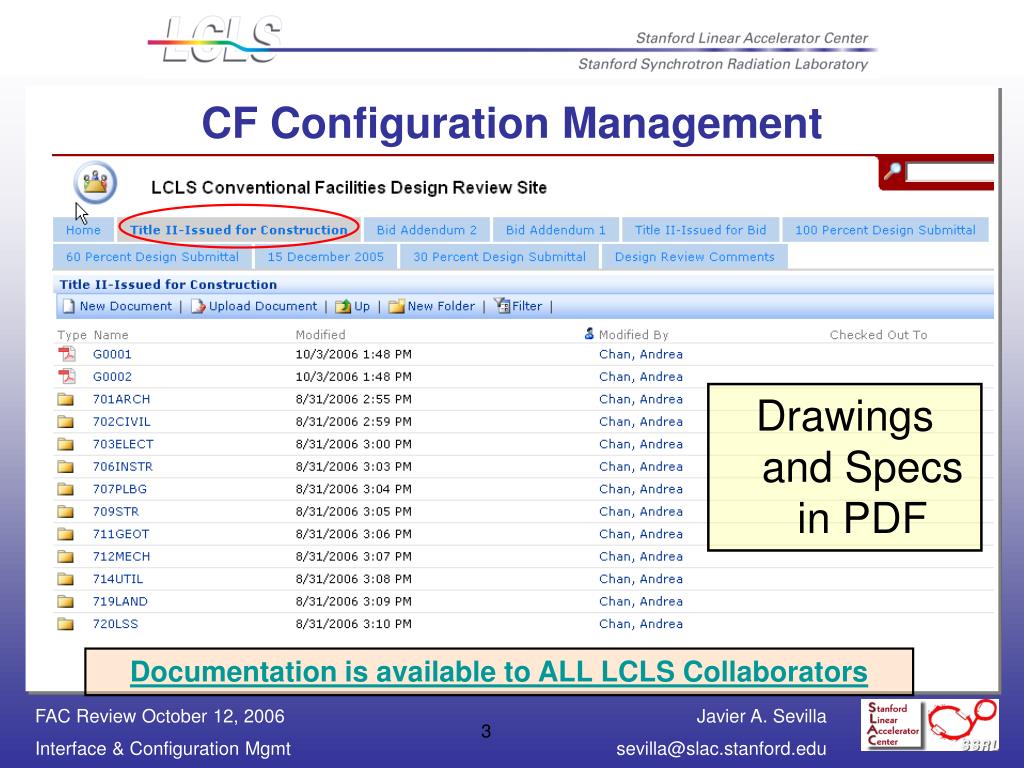Image resolution: width=1024 pixels, height=768 pixels.
Task: Open the 707PLBG folder
Action: (120, 489)
